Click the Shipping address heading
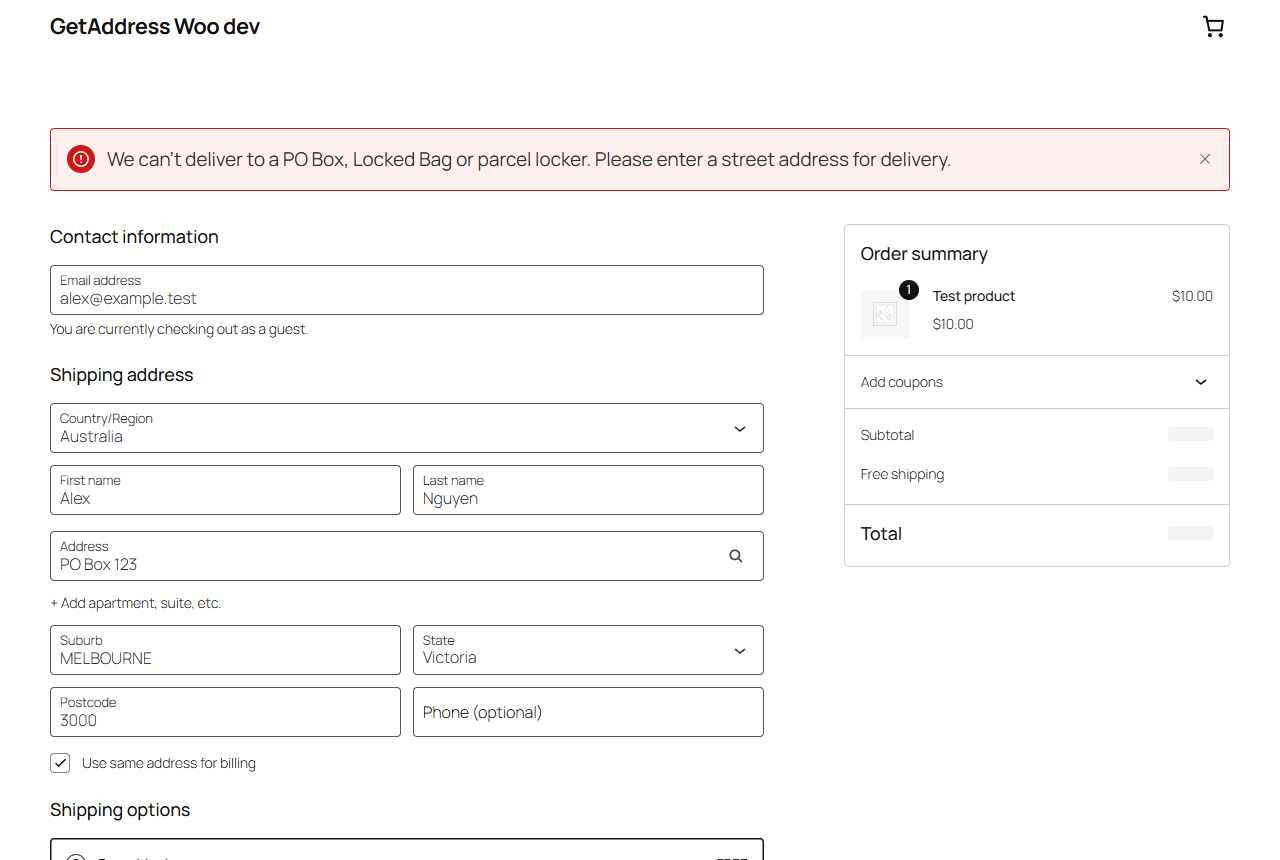This screenshot has height=860, width=1280. tap(122, 375)
